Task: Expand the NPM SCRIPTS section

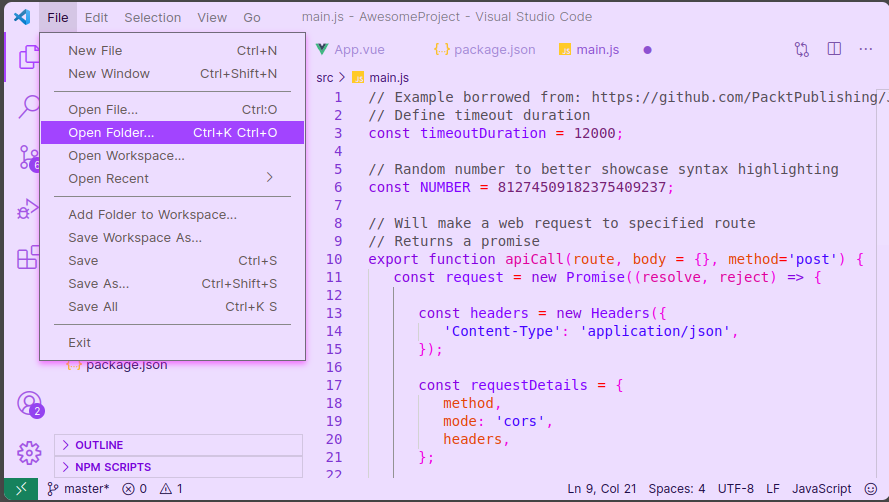Action: 179,467
